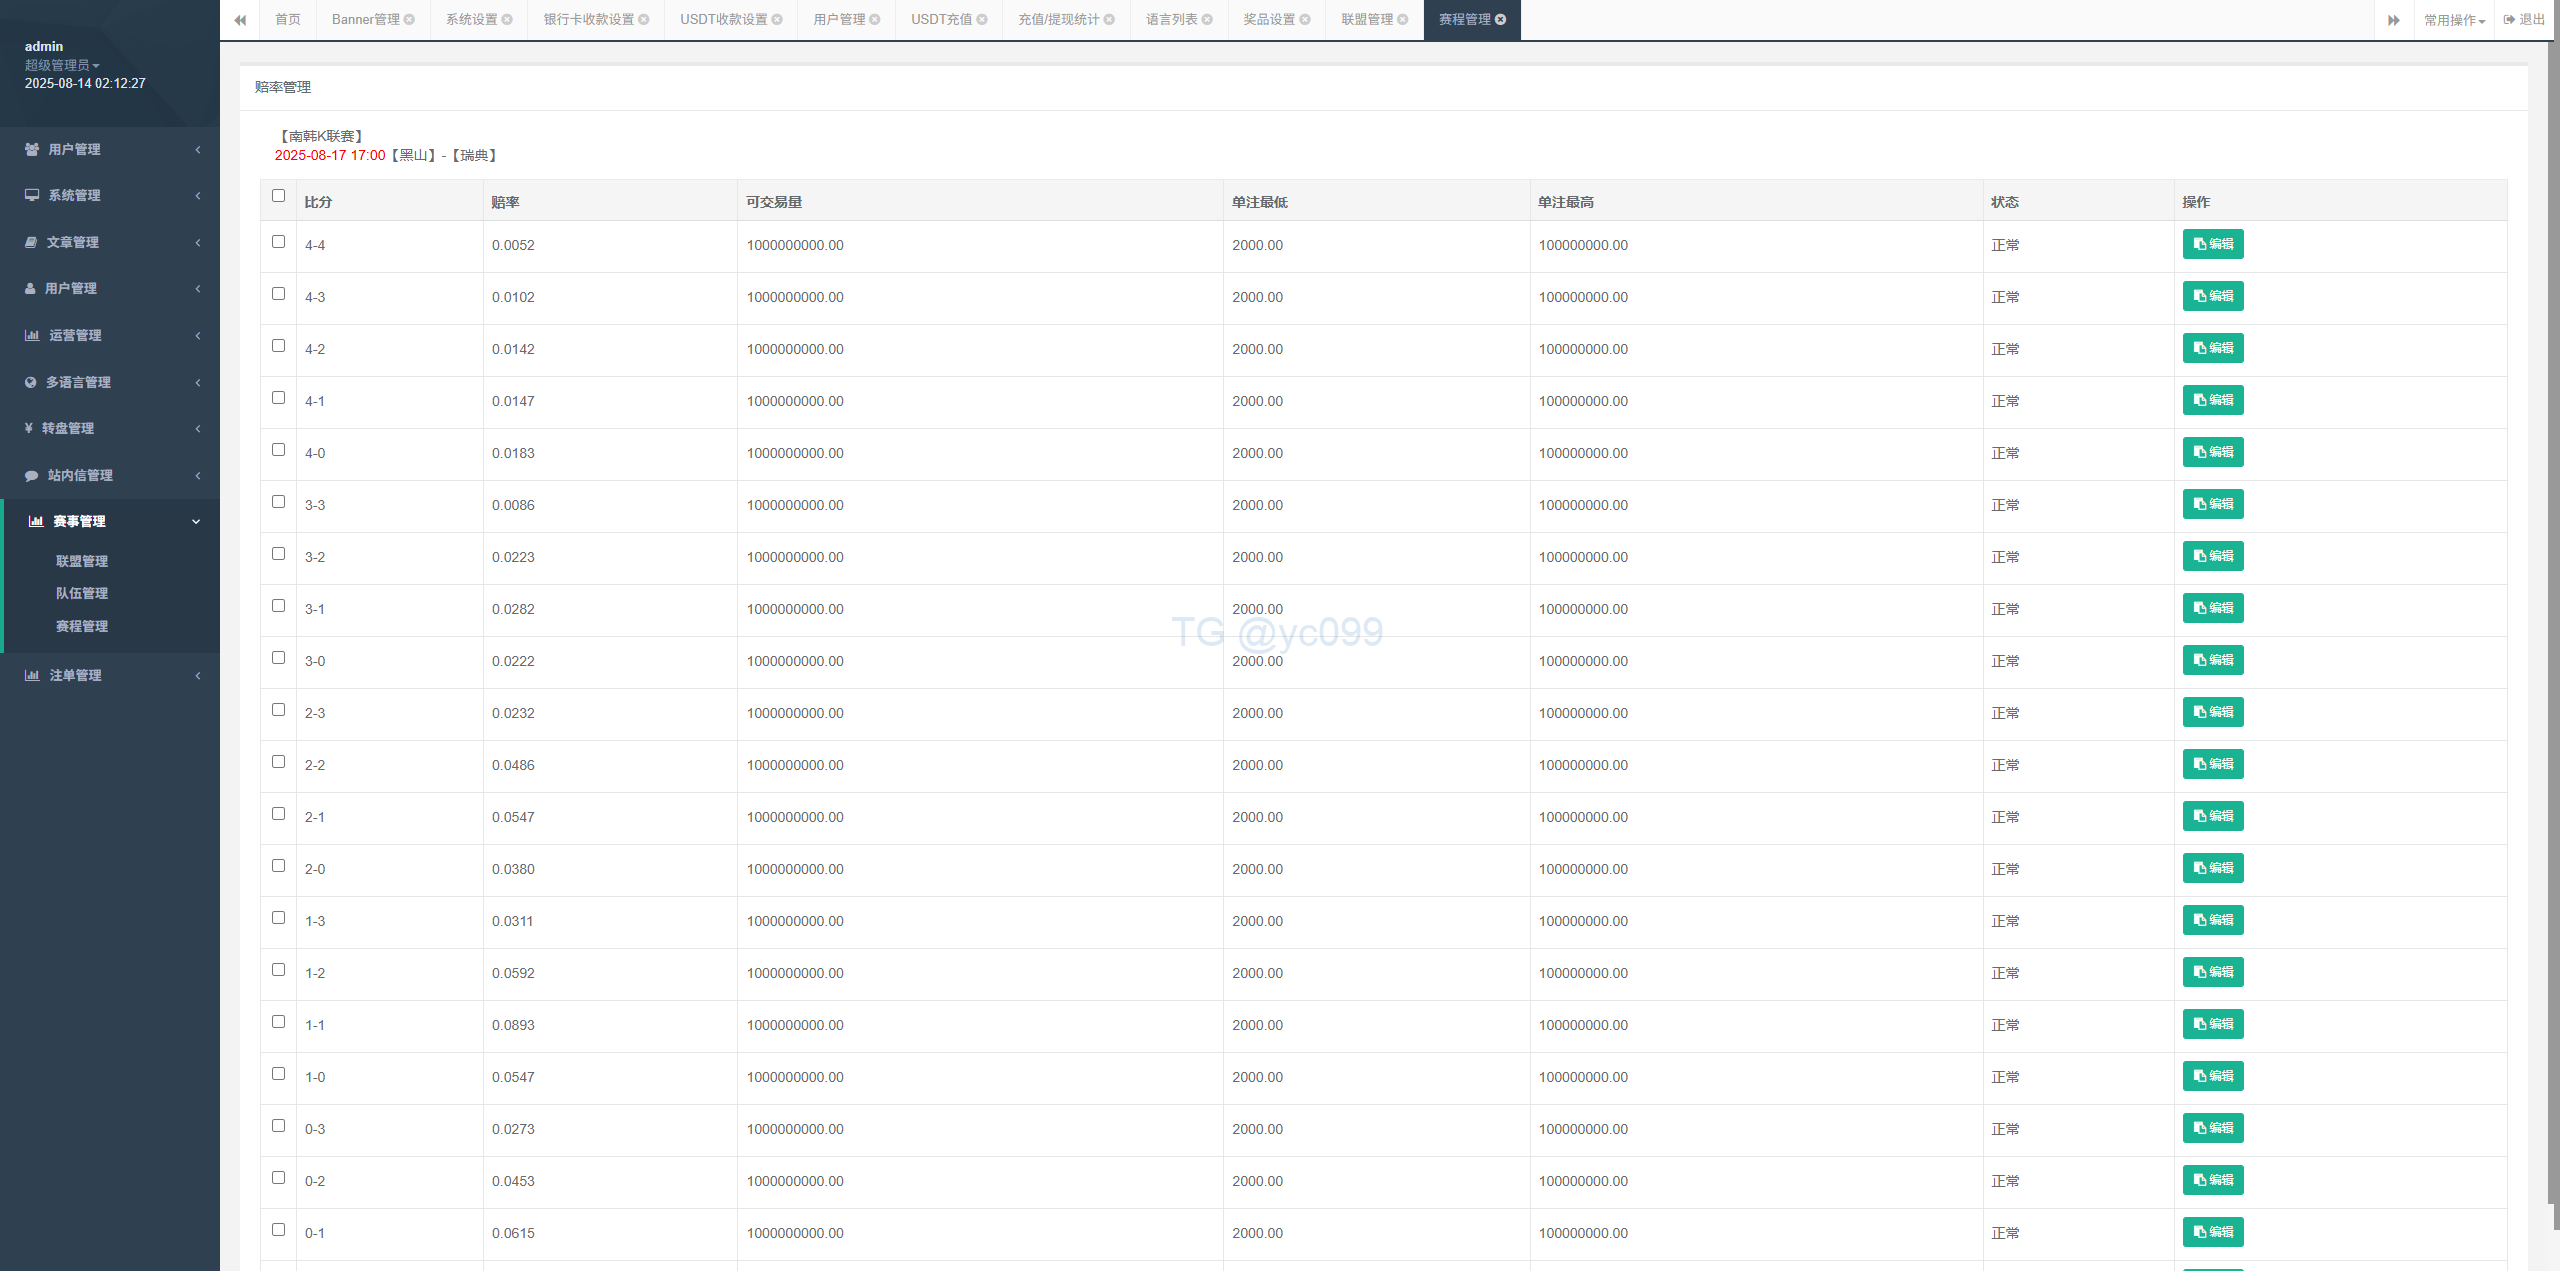Viewport: 2560px width, 1271px height.
Task: Click the 退出 logout icon
Action: [x=2510, y=19]
